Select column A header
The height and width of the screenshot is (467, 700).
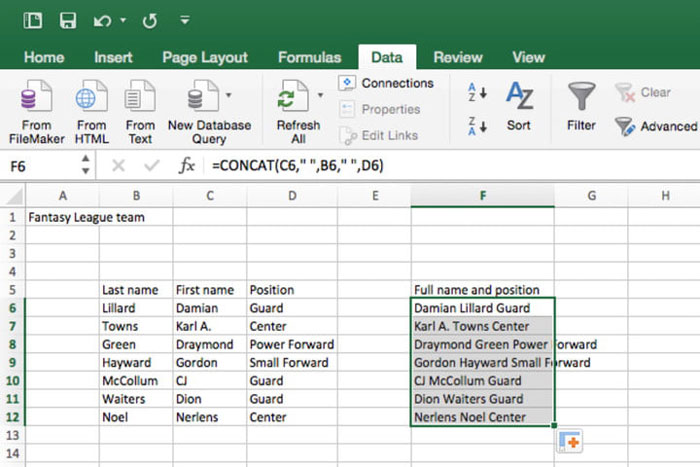pos(62,196)
